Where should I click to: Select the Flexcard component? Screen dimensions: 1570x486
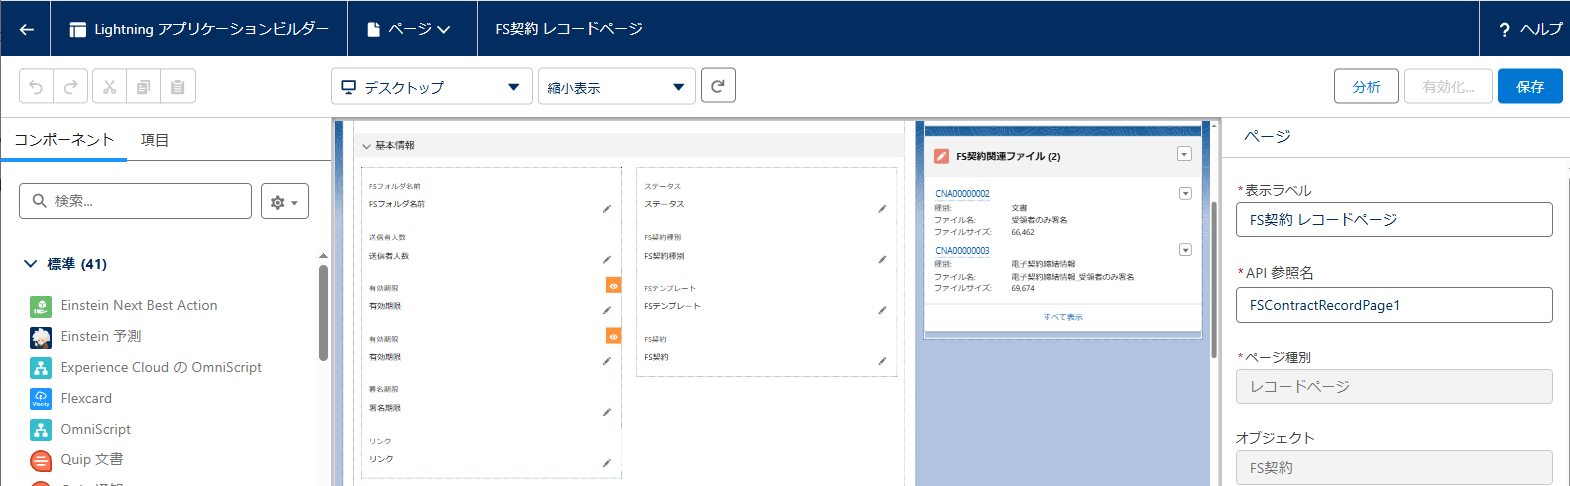[86, 399]
